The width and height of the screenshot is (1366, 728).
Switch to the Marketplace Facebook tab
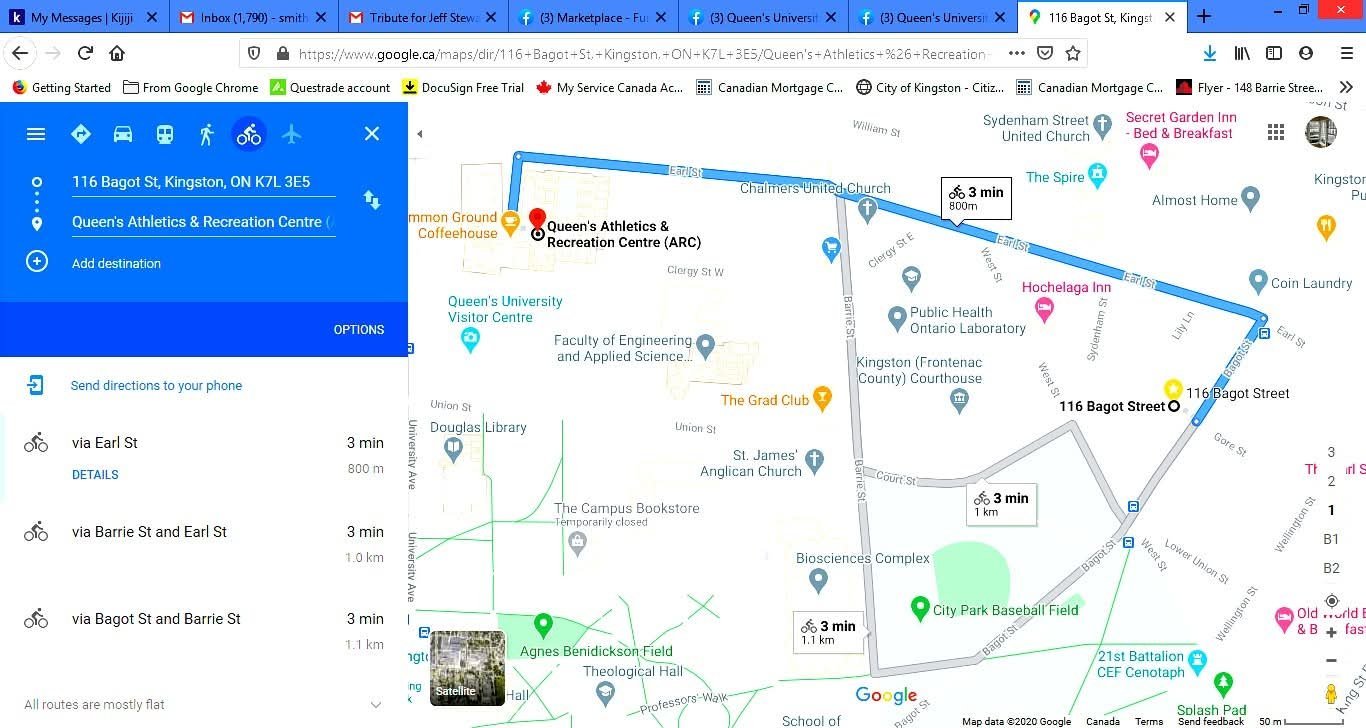(x=593, y=17)
